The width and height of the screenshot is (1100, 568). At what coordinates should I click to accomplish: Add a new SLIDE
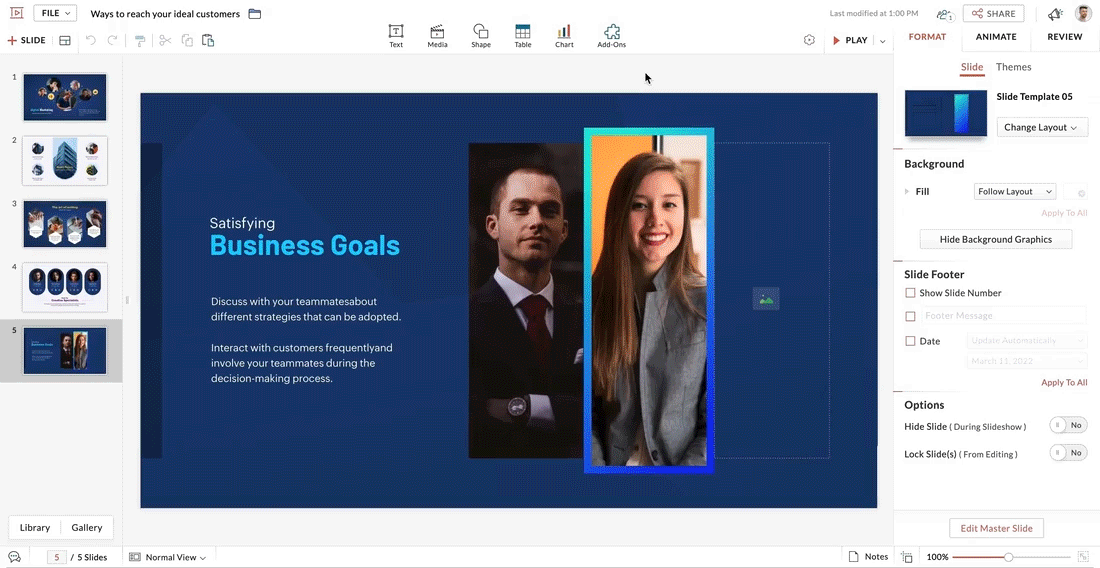coord(27,41)
